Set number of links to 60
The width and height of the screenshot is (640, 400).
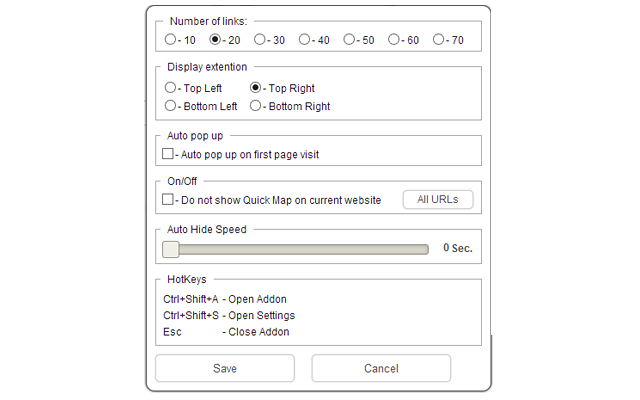pyautogui.click(x=394, y=39)
